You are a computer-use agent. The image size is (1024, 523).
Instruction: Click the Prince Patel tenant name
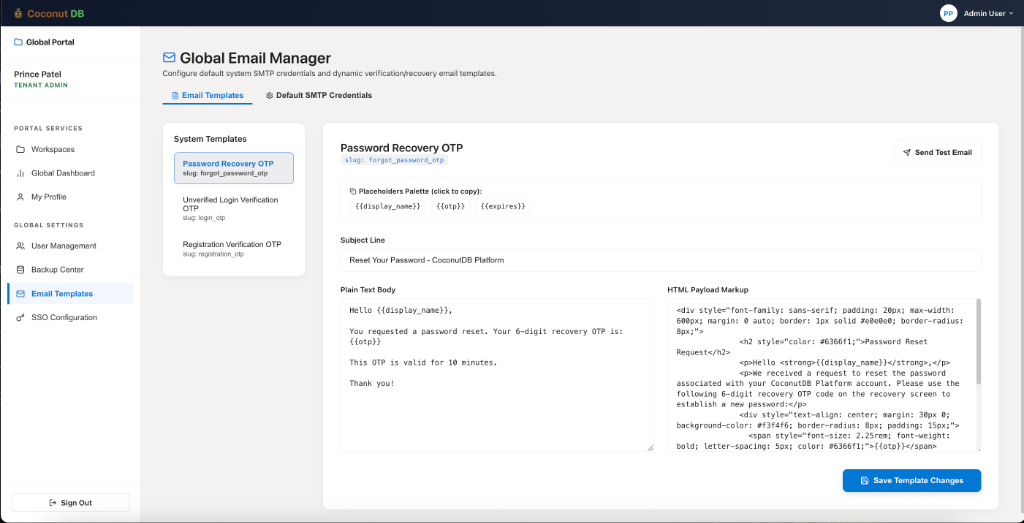tap(38, 74)
